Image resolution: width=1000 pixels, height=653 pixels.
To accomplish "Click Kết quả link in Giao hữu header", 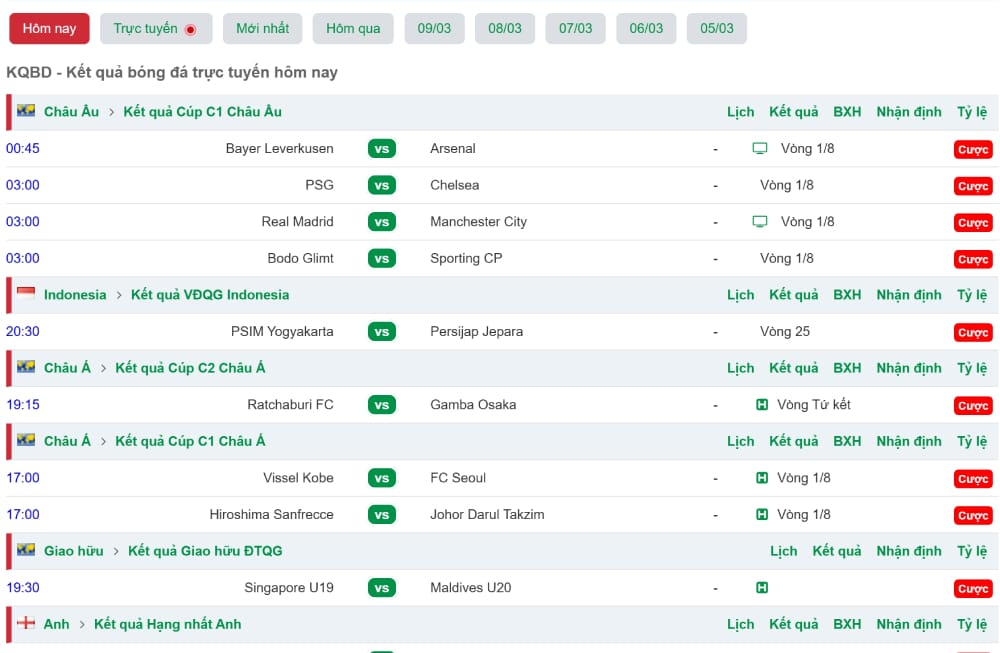I will [837, 551].
